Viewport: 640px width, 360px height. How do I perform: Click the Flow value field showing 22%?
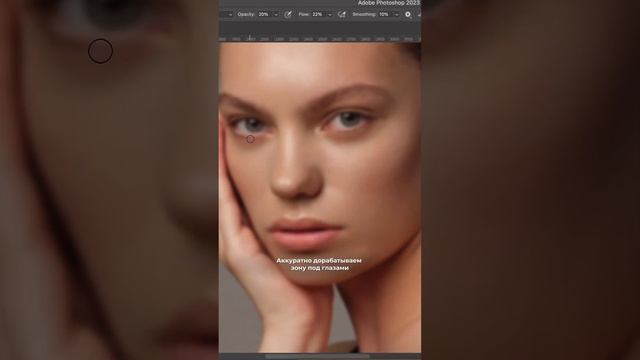click(317, 14)
